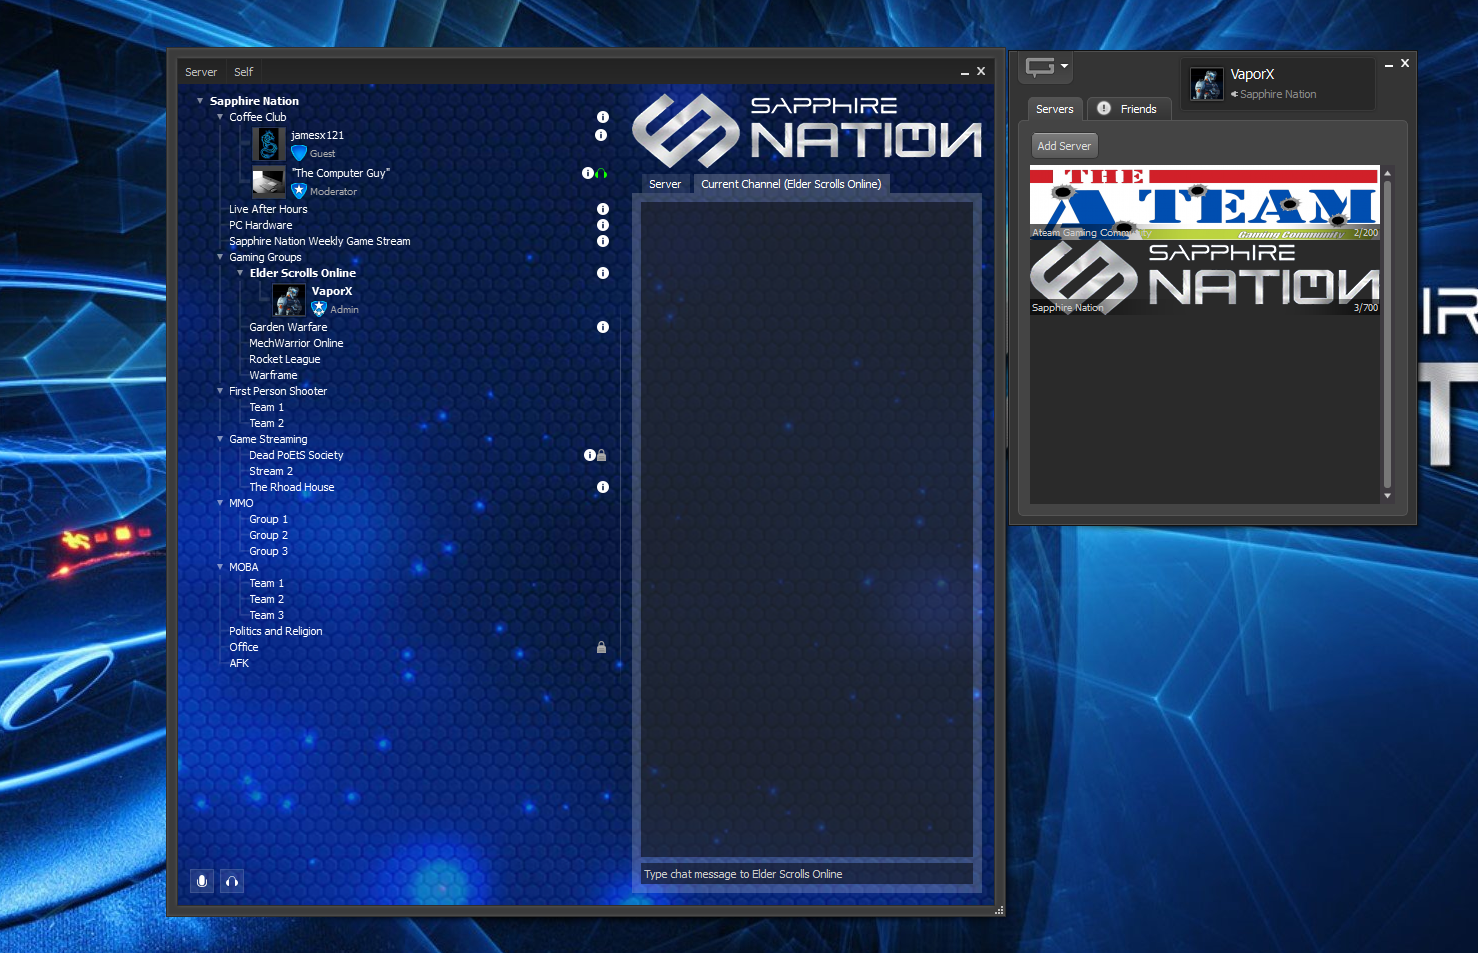Click info icon beside The Computer Guy
1478x953 pixels.
[588, 173]
